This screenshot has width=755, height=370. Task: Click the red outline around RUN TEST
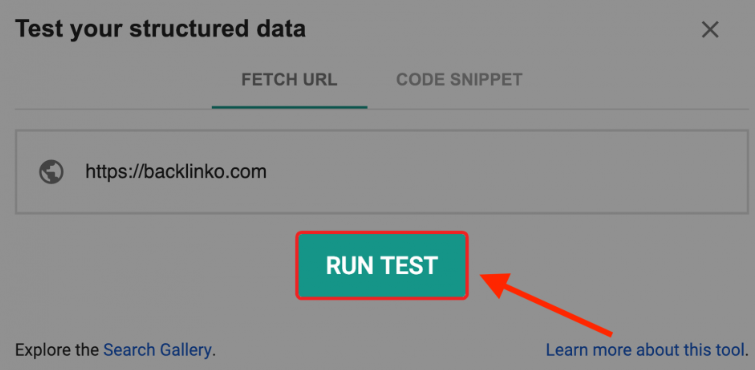(382, 233)
